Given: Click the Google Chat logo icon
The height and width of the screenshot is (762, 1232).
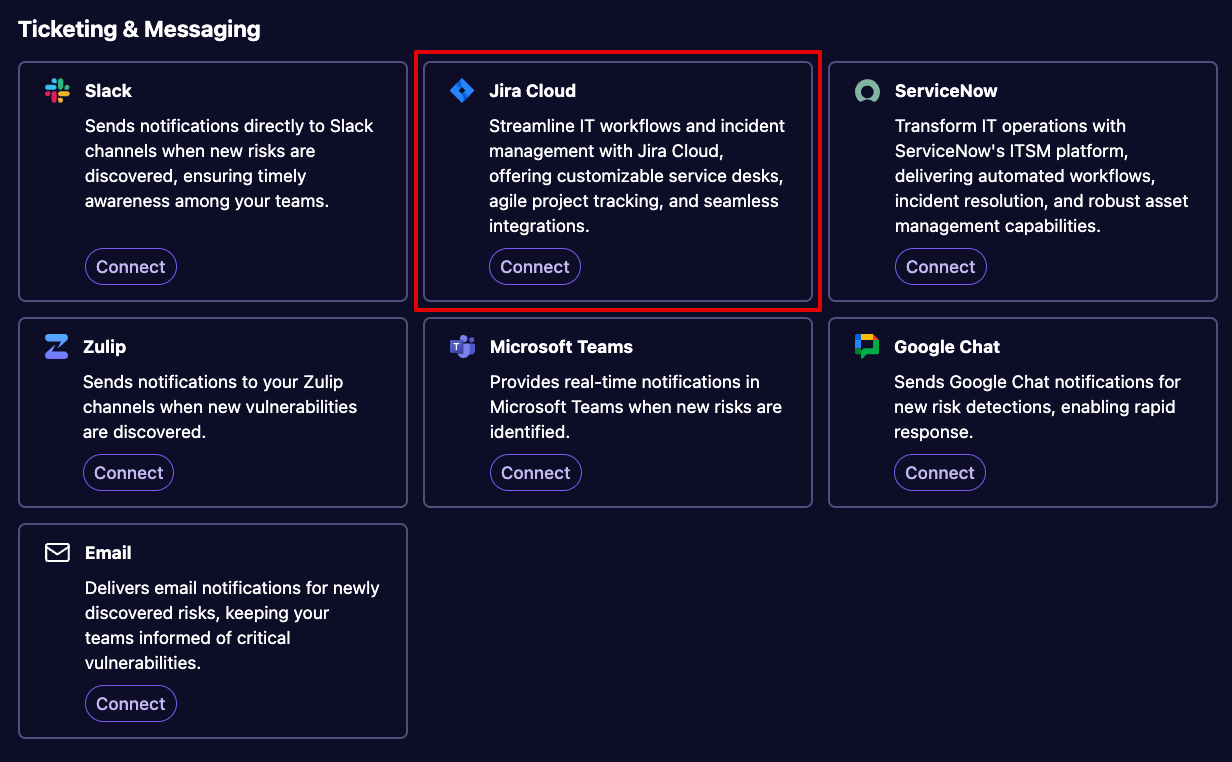Looking at the screenshot, I should click(867, 347).
